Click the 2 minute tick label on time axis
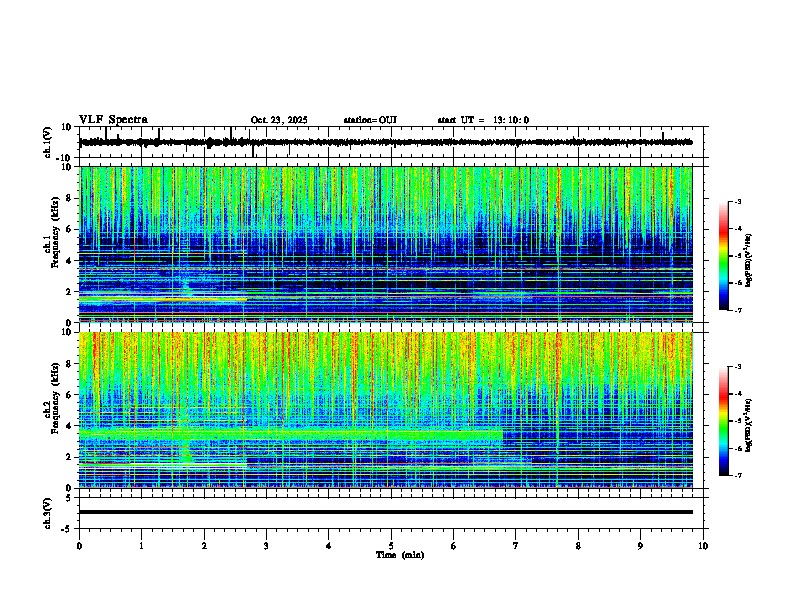Viewport: 792px width, 612px height. pyautogui.click(x=204, y=546)
